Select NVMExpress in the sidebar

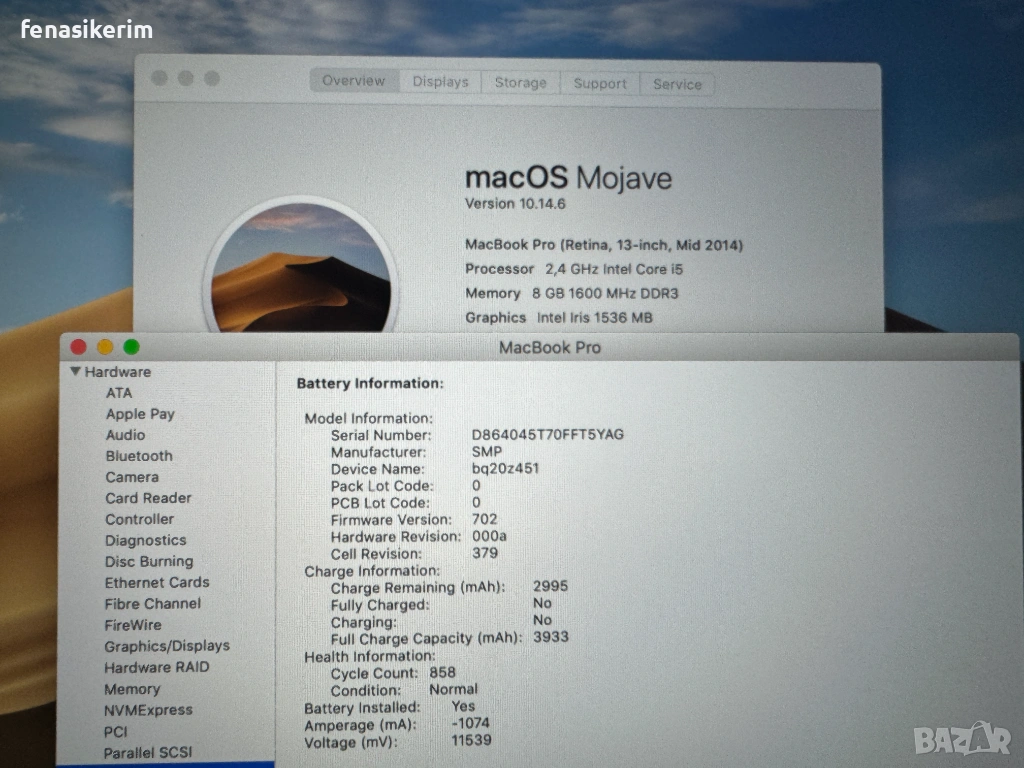pos(148,710)
